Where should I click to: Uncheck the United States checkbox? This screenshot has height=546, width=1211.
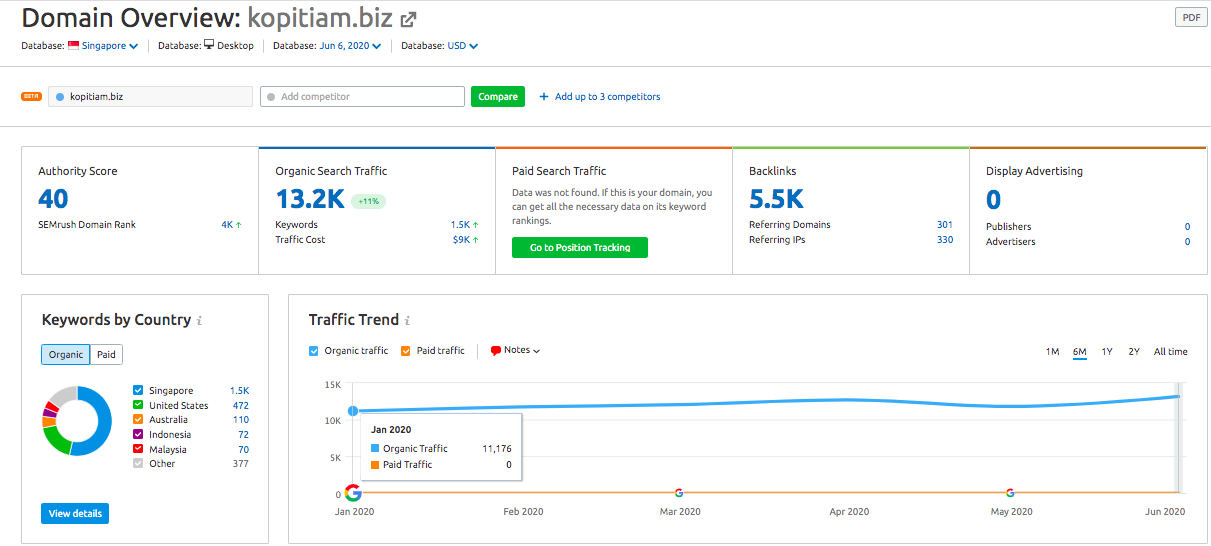coord(138,405)
